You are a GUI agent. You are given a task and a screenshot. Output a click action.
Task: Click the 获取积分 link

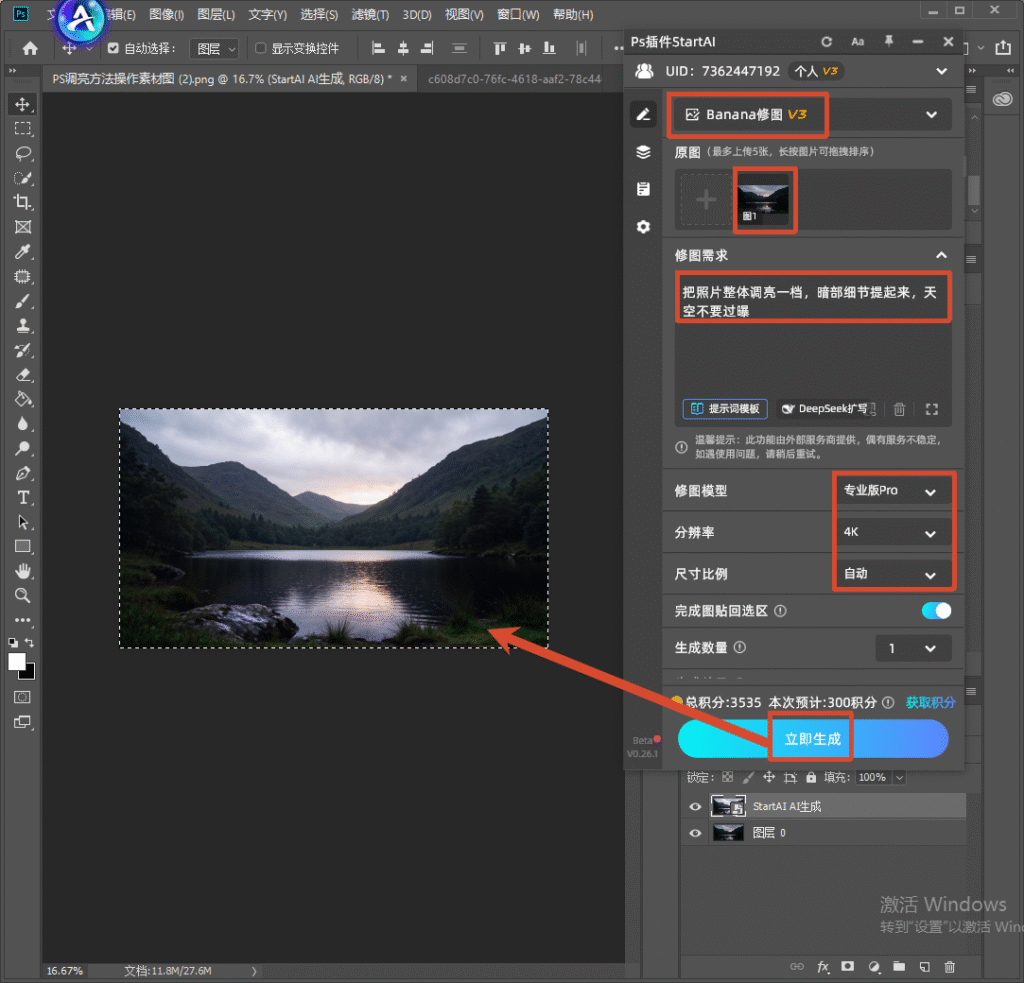[x=930, y=703]
